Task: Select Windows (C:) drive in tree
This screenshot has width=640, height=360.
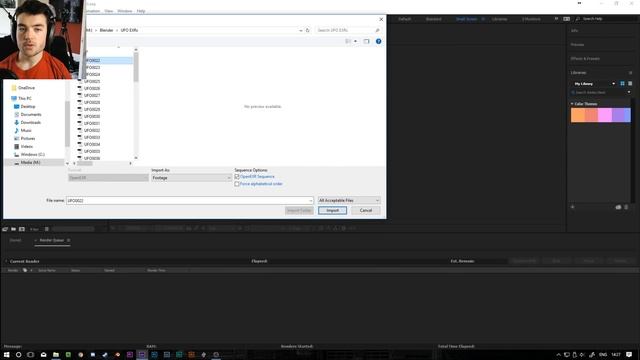Action: 33,155
